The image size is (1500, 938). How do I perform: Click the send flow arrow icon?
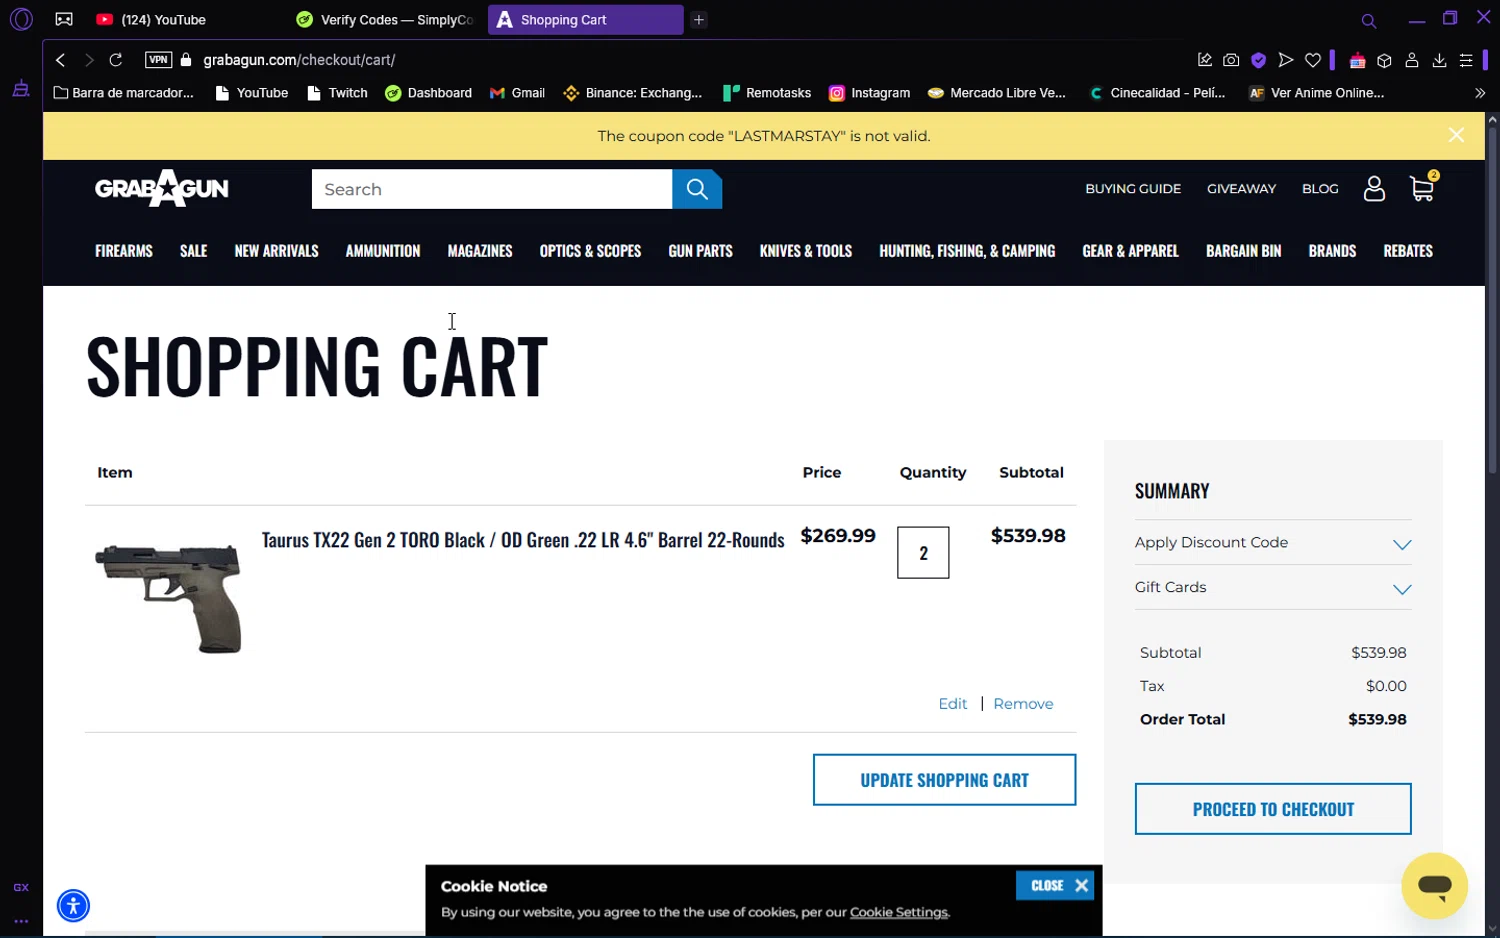[1286, 60]
